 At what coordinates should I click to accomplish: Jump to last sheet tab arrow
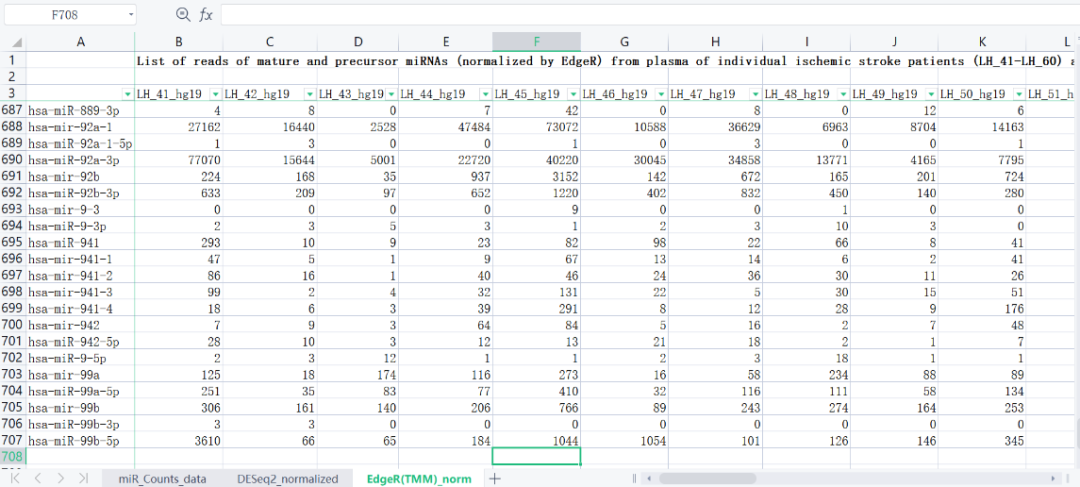pos(83,478)
